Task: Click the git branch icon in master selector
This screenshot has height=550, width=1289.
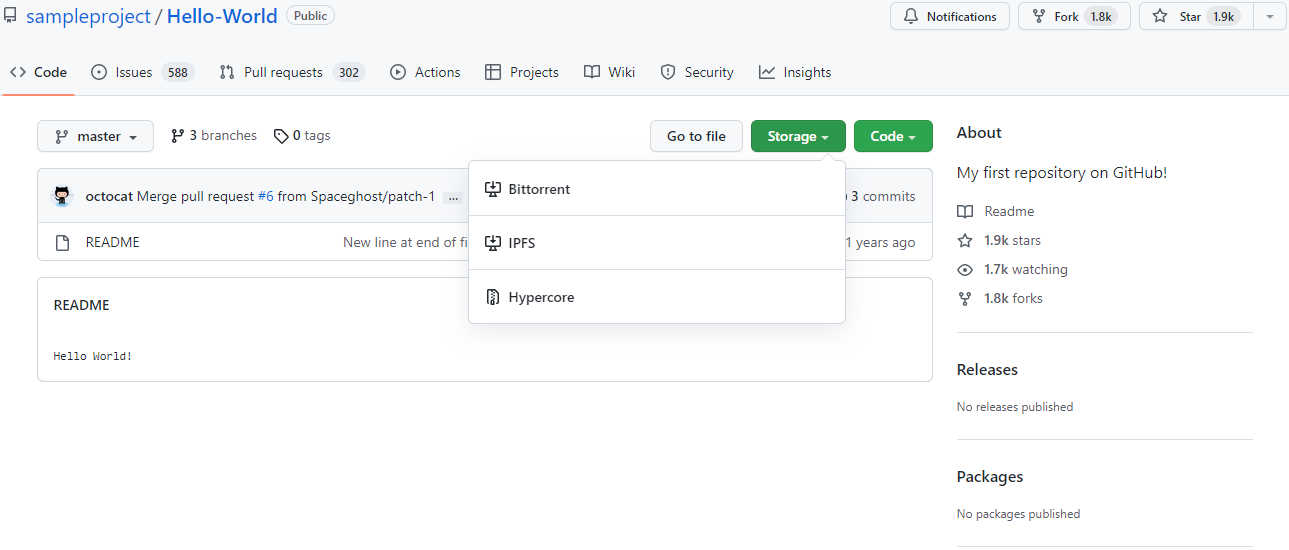Action: (62, 136)
